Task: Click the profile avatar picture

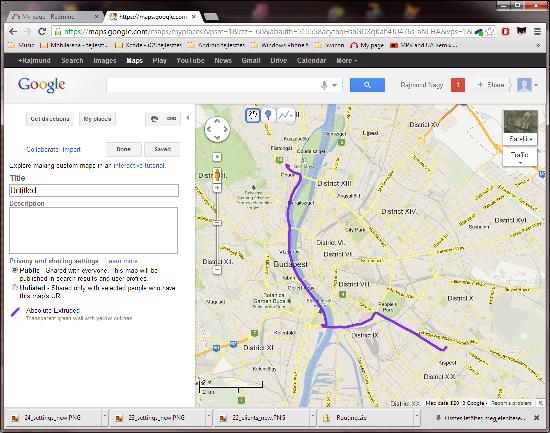Action: click(x=524, y=85)
